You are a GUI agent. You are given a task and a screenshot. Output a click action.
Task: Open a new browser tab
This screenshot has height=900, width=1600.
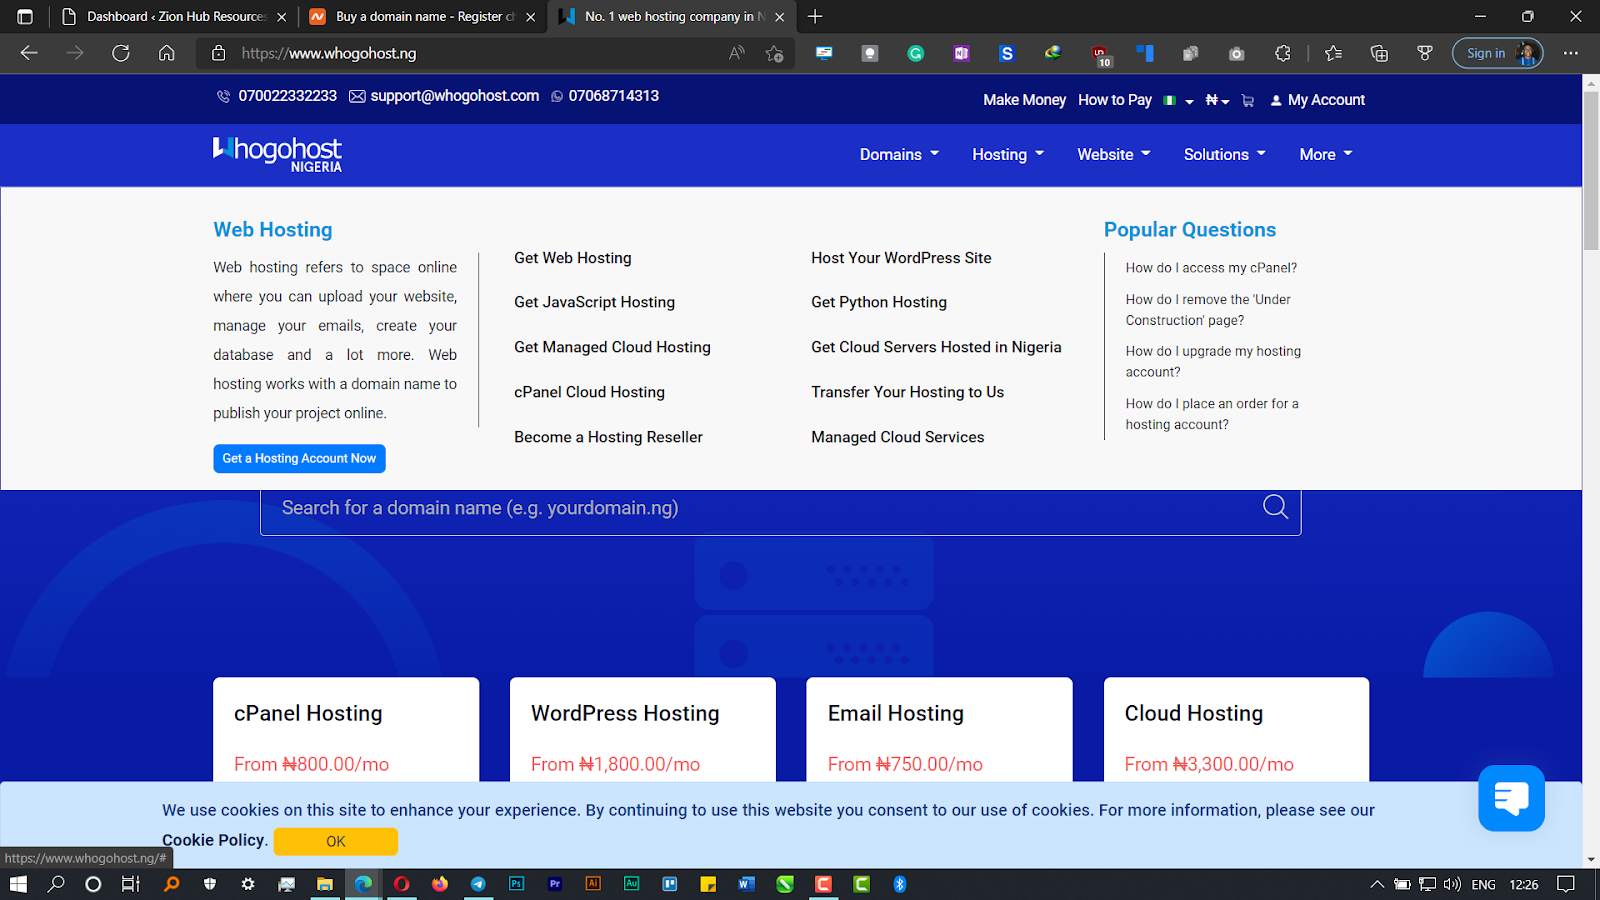[815, 16]
